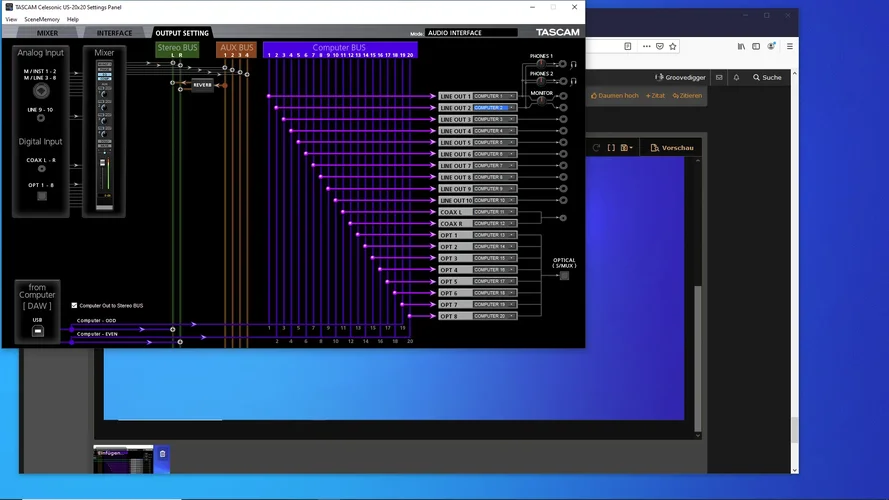Open forum notifications bell icon
The width and height of the screenshot is (889, 500).
(736, 77)
